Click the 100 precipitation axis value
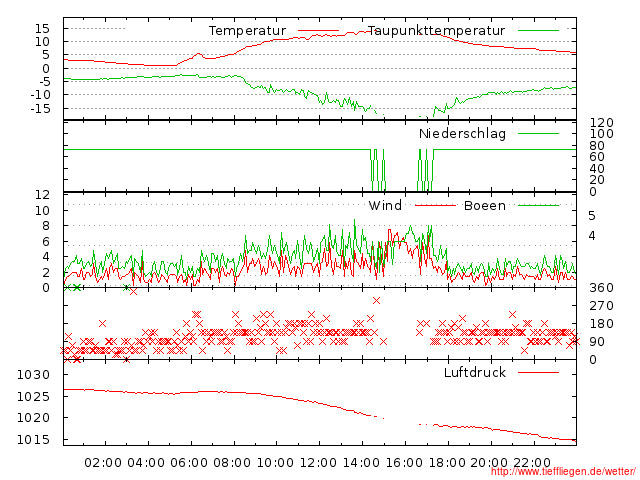Viewport: 640px width, 480px height. coord(601,134)
